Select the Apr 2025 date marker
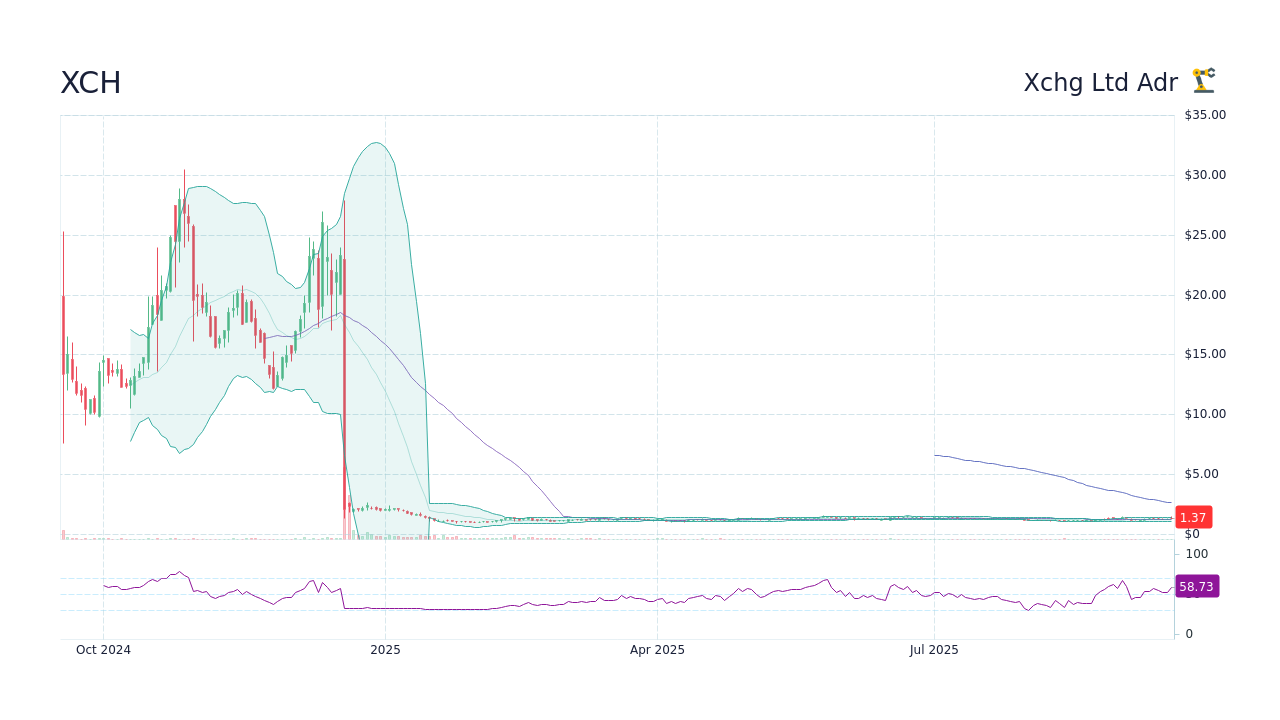This screenshot has width=1280, height=720. [657, 650]
